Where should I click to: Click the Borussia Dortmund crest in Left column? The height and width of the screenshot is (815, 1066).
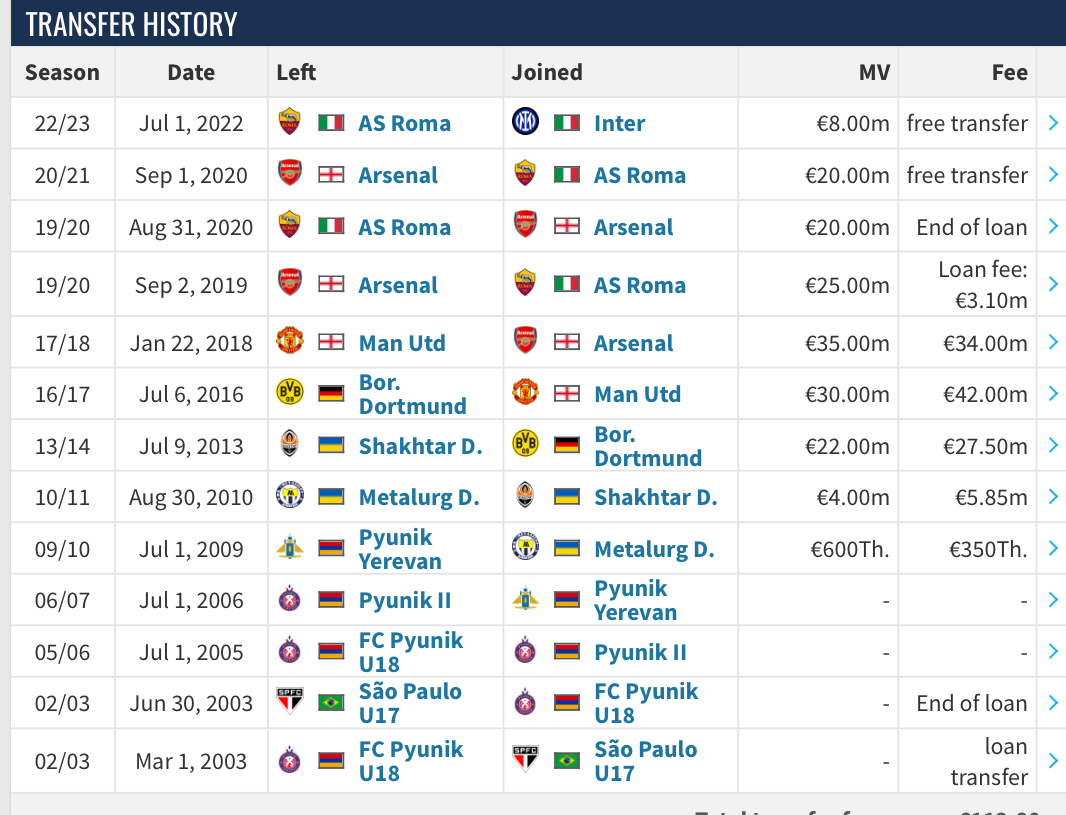tap(290, 393)
